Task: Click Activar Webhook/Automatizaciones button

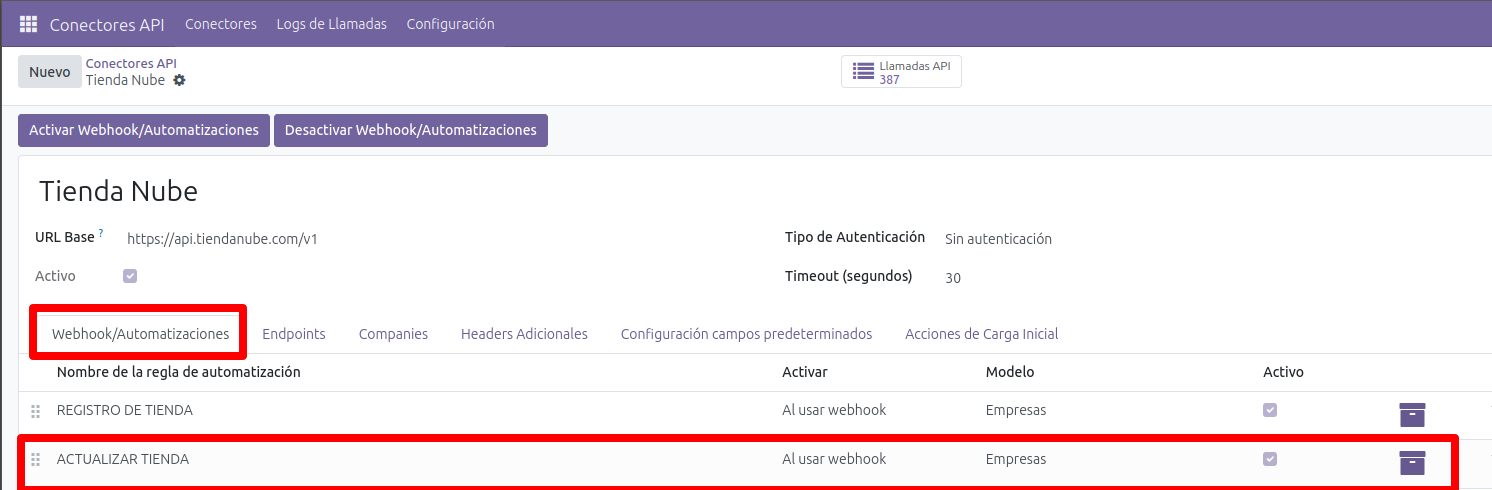Action: tap(144, 130)
